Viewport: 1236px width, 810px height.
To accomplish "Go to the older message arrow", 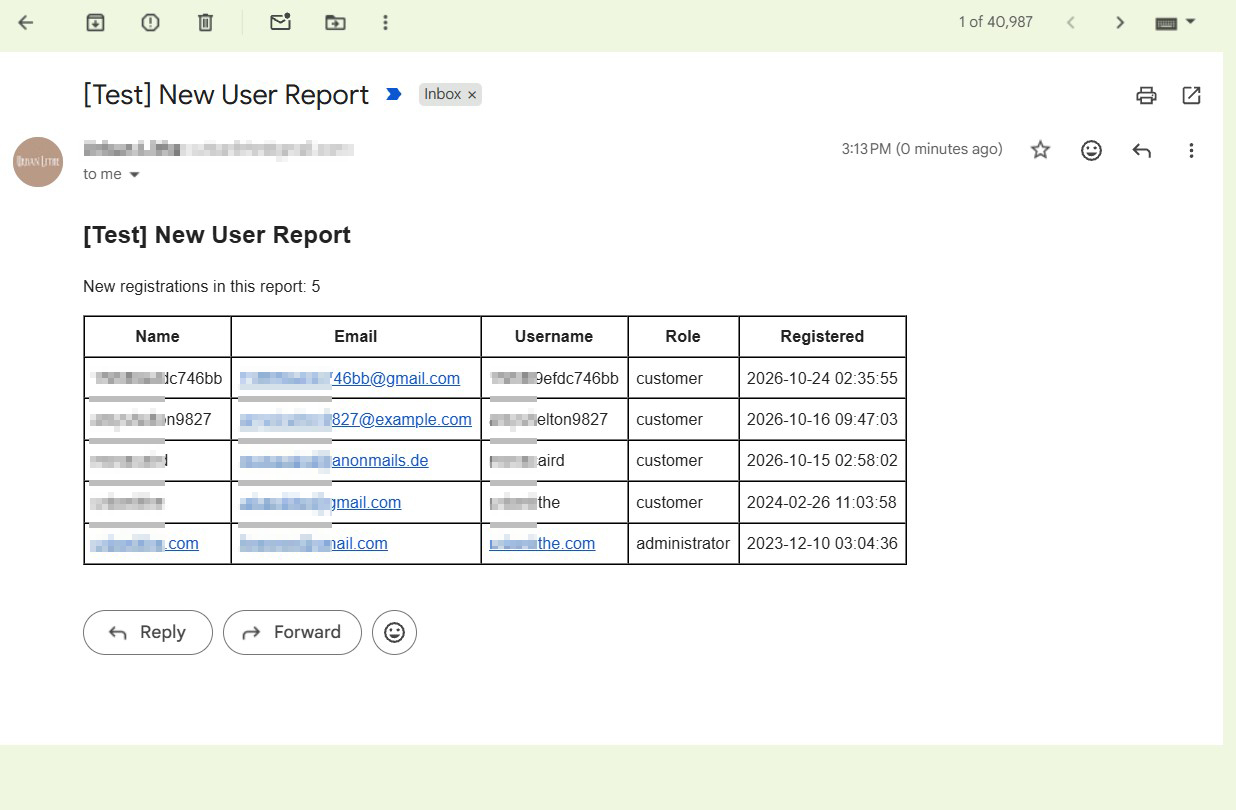I will [1120, 22].
